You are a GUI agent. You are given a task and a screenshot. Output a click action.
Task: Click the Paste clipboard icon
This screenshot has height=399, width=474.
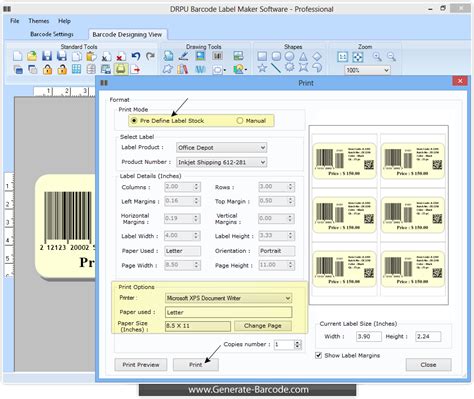pyautogui.click(x=91, y=56)
